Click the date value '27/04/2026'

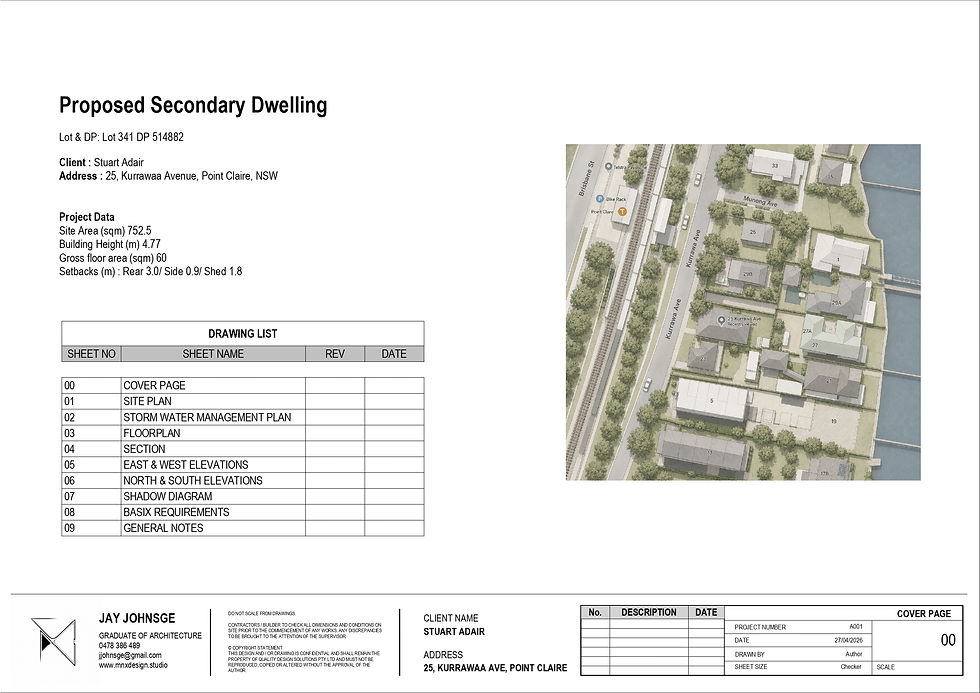848,640
